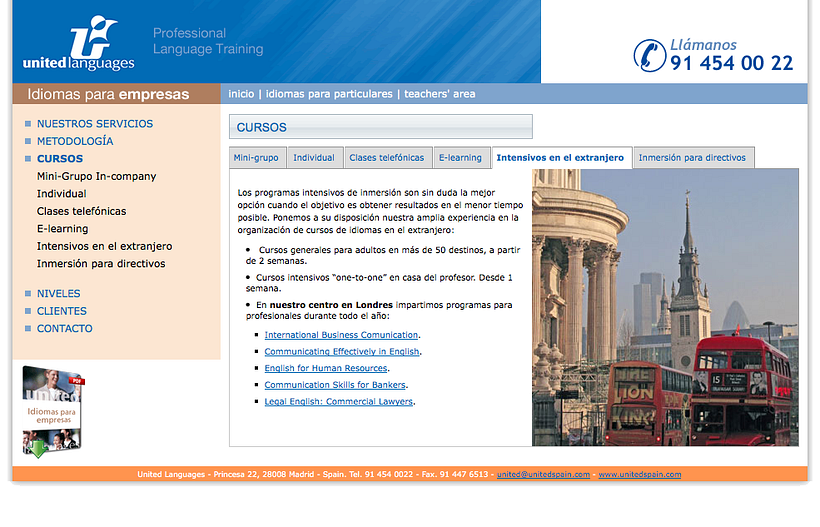The width and height of the screenshot is (820, 527).
Task: Open Communication Skills for Bankers link
Action: point(335,385)
